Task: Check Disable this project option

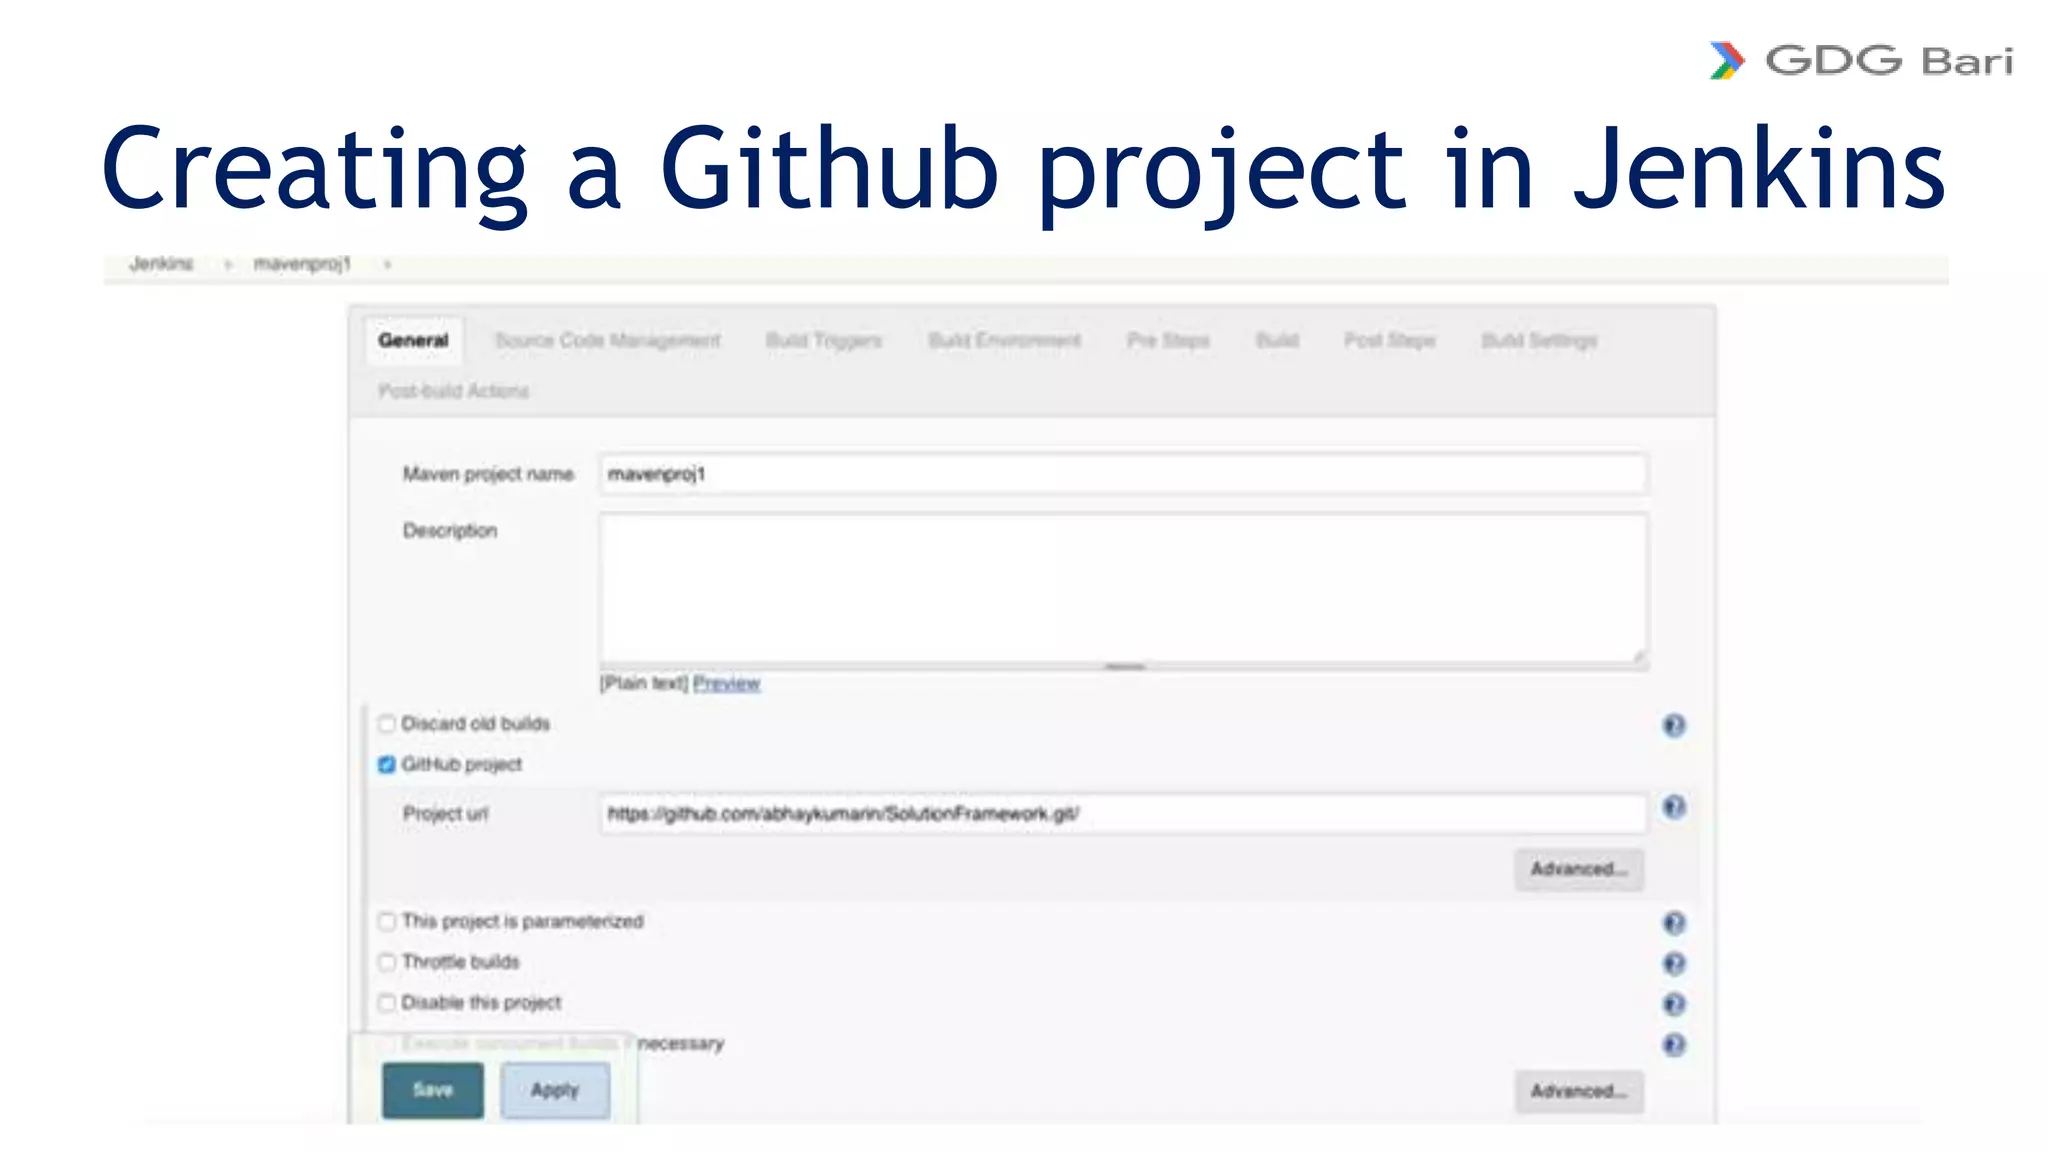Action: pyautogui.click(x=387, y=1002)
